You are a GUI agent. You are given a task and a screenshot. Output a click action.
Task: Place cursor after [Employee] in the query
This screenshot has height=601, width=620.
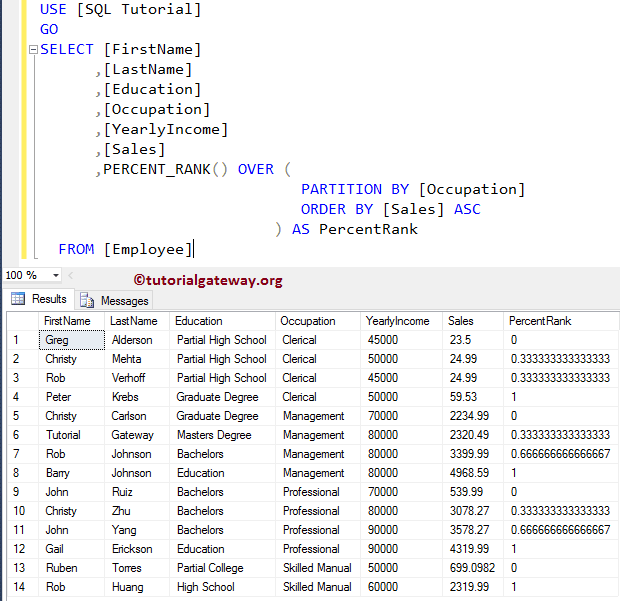(x=193, y=249)
